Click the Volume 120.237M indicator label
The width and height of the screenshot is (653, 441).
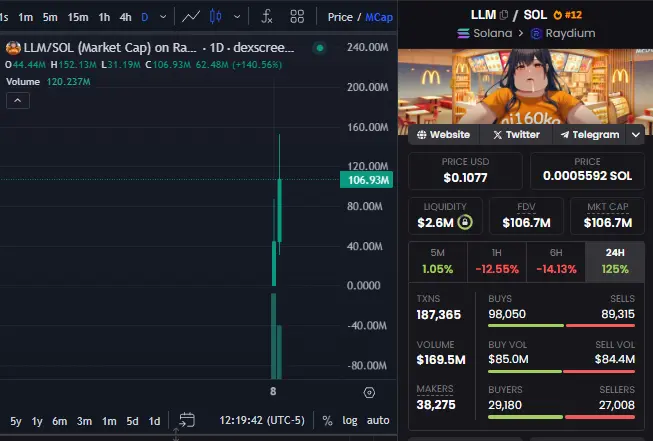(x=48, y=82)
